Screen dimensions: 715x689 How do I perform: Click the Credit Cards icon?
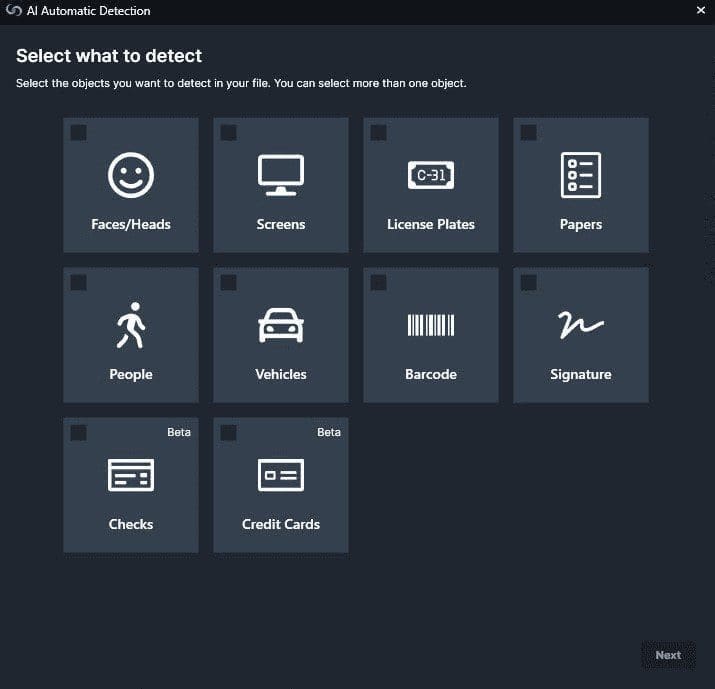point(281,475)
